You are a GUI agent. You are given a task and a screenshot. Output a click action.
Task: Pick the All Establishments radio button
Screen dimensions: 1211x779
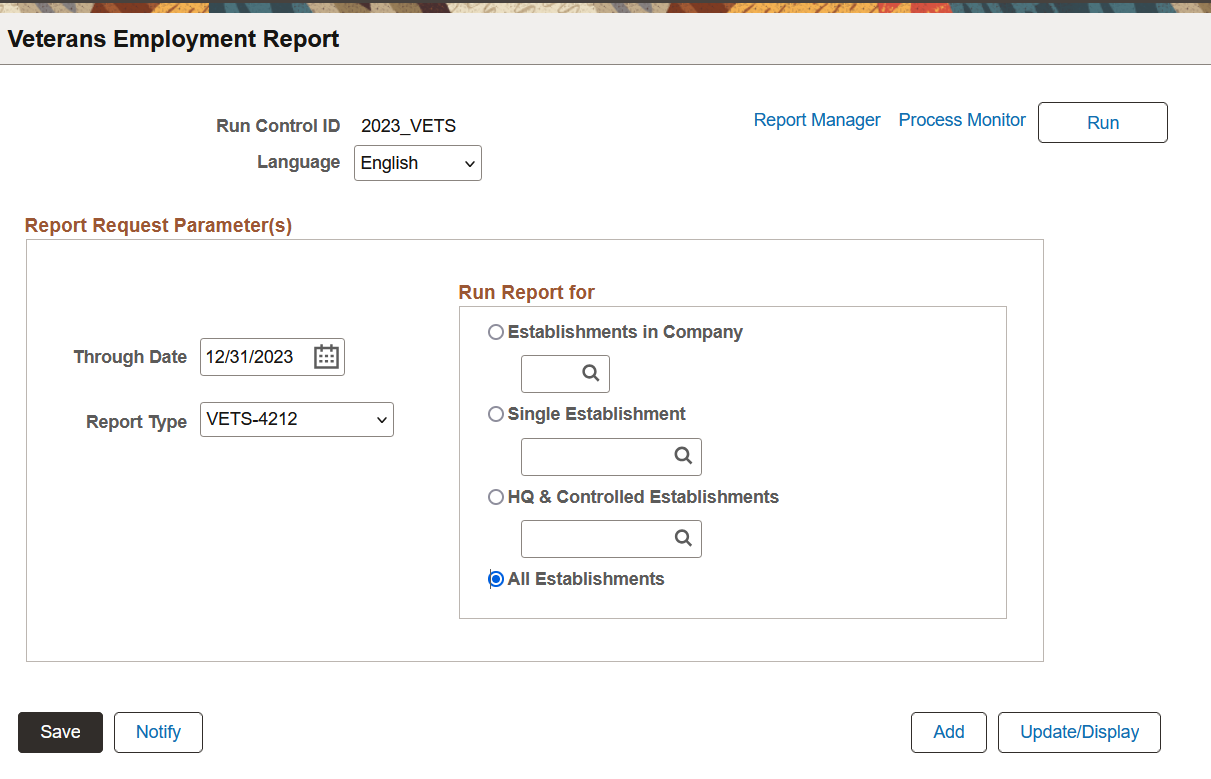[x=496, y=579]
